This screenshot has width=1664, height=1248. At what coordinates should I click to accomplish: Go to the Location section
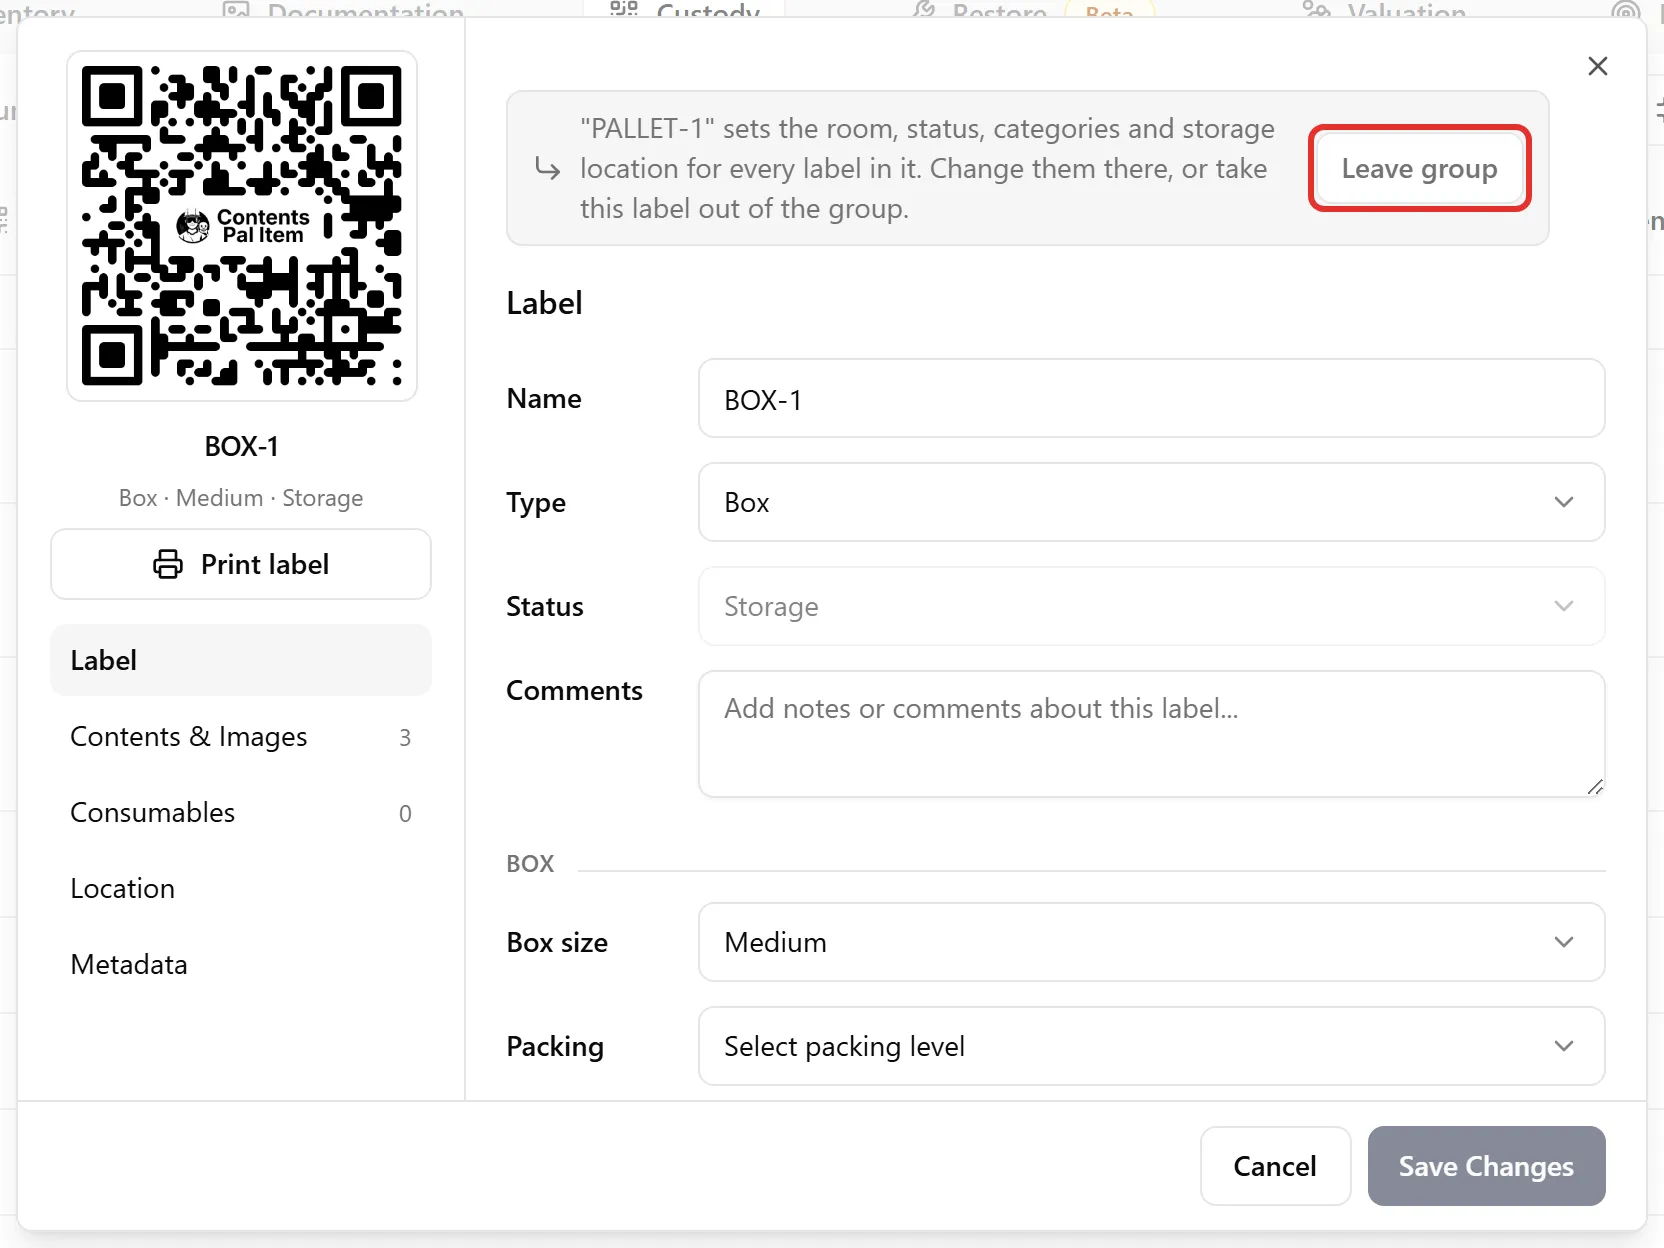pos(241,889)
